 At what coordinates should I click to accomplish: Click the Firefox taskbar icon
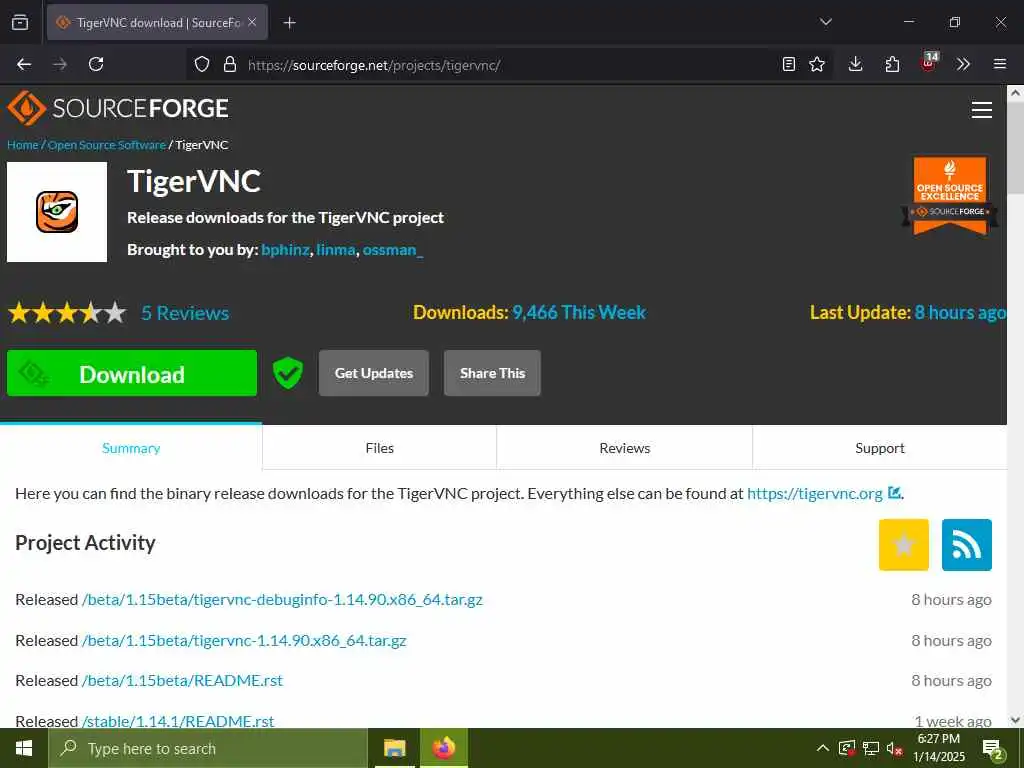443,748
